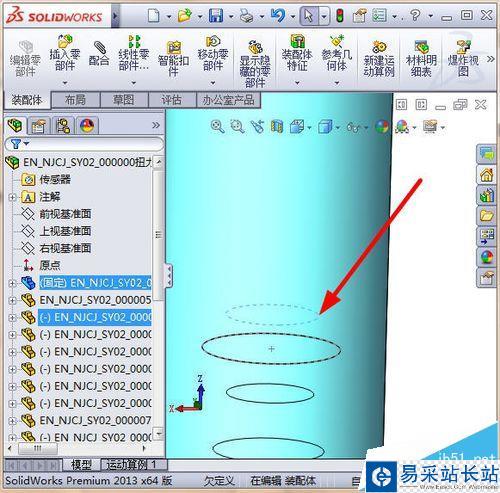500x493 pixels.
Task: Switch to 运动算例 1 bottom tab
Action: click(x=132, y=465)
